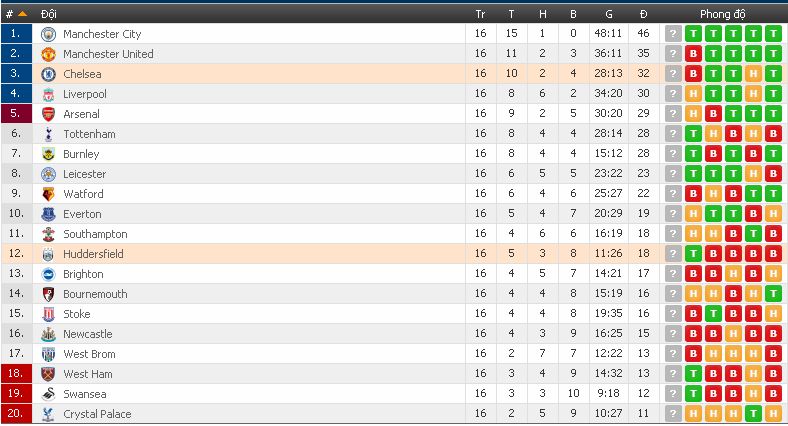
Task: Click the Watford club crest icon
Action: pyautogui.click(x=47, y=194)
